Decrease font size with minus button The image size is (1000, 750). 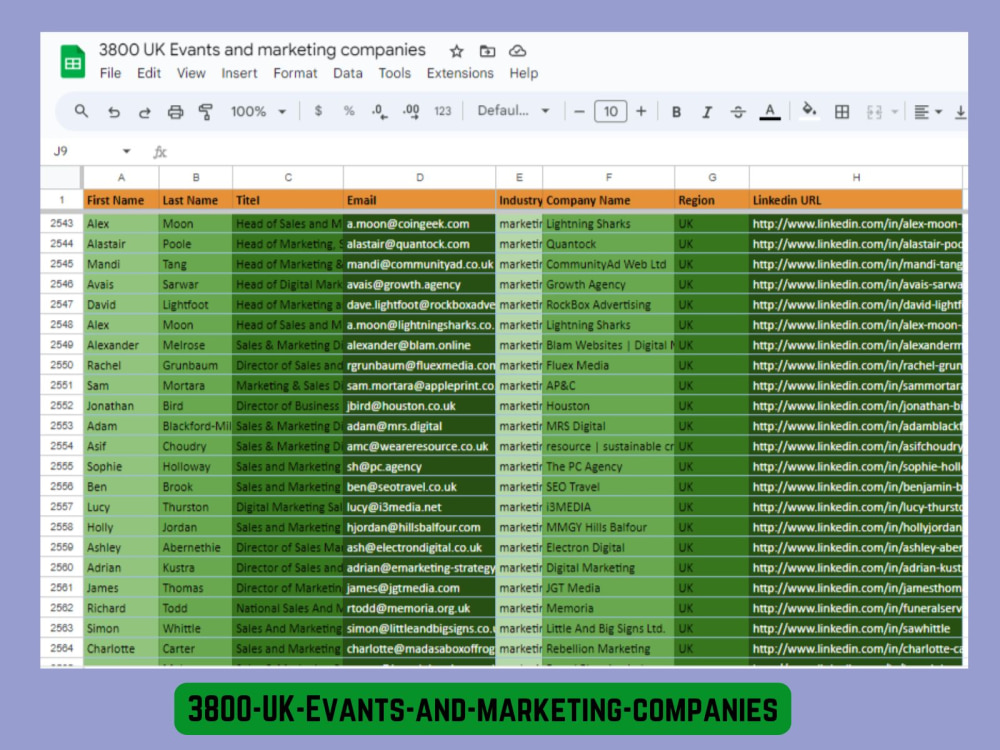(579, 112)
